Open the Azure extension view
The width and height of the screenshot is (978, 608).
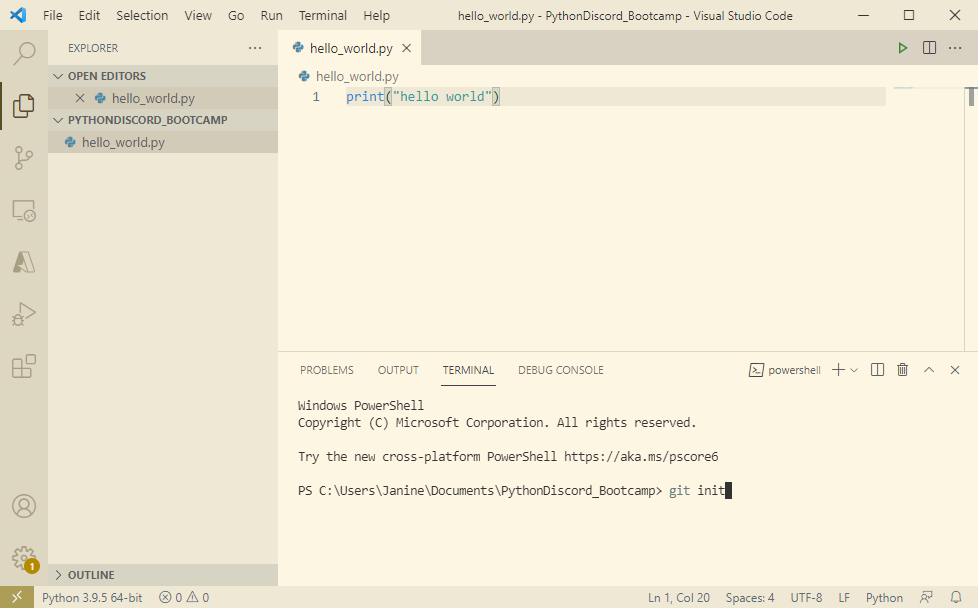pos(24,263)
